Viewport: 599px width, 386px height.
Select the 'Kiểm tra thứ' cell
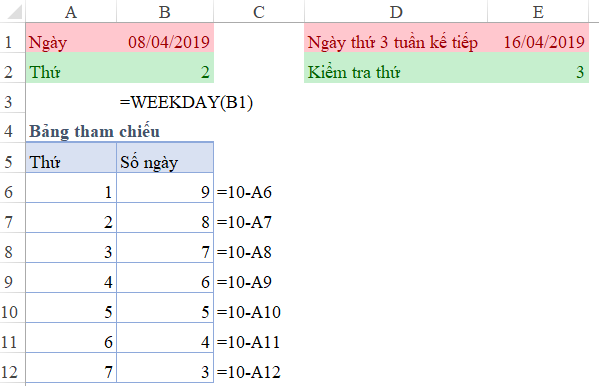396,72
